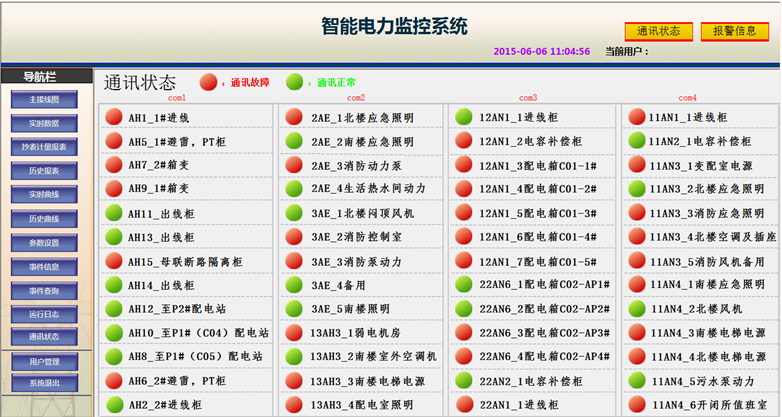Click the red status light for AH1_1#进线
The image size is (782, 417).
click(113, 117)
